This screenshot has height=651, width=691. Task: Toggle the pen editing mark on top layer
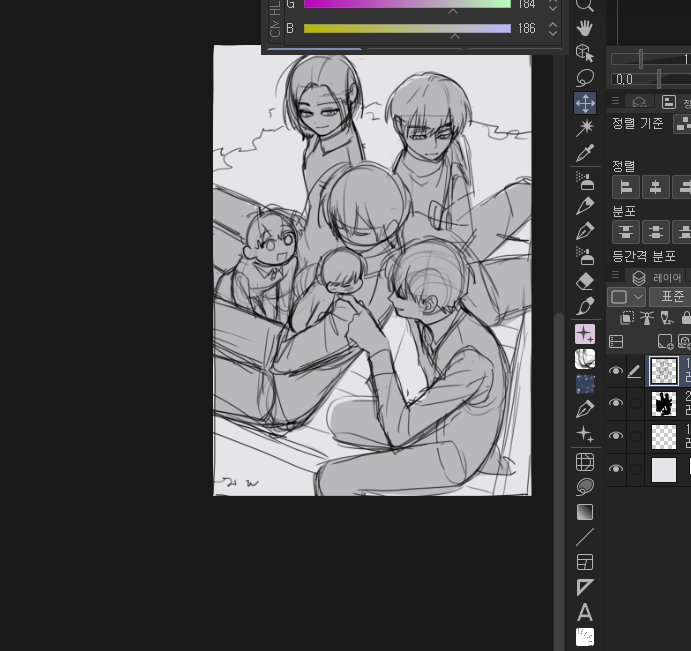click(634, 371)
